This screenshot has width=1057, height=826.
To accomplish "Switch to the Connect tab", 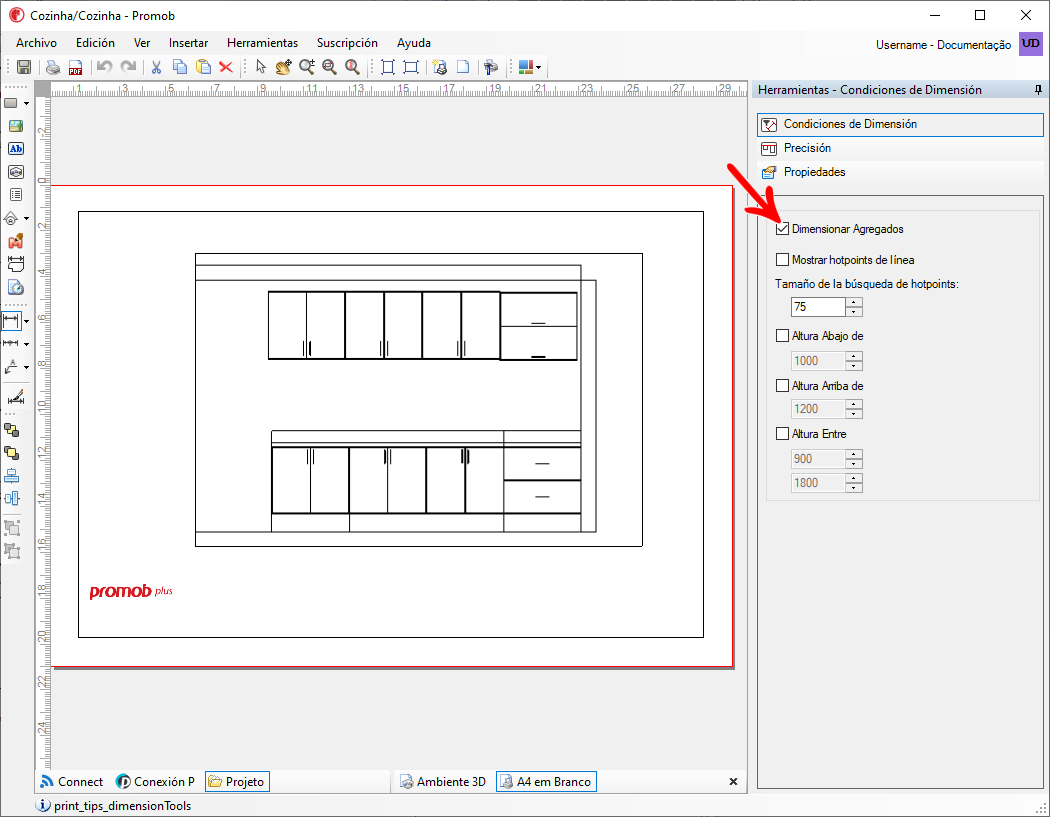I will pyautogui.click(x=71, y=782).
